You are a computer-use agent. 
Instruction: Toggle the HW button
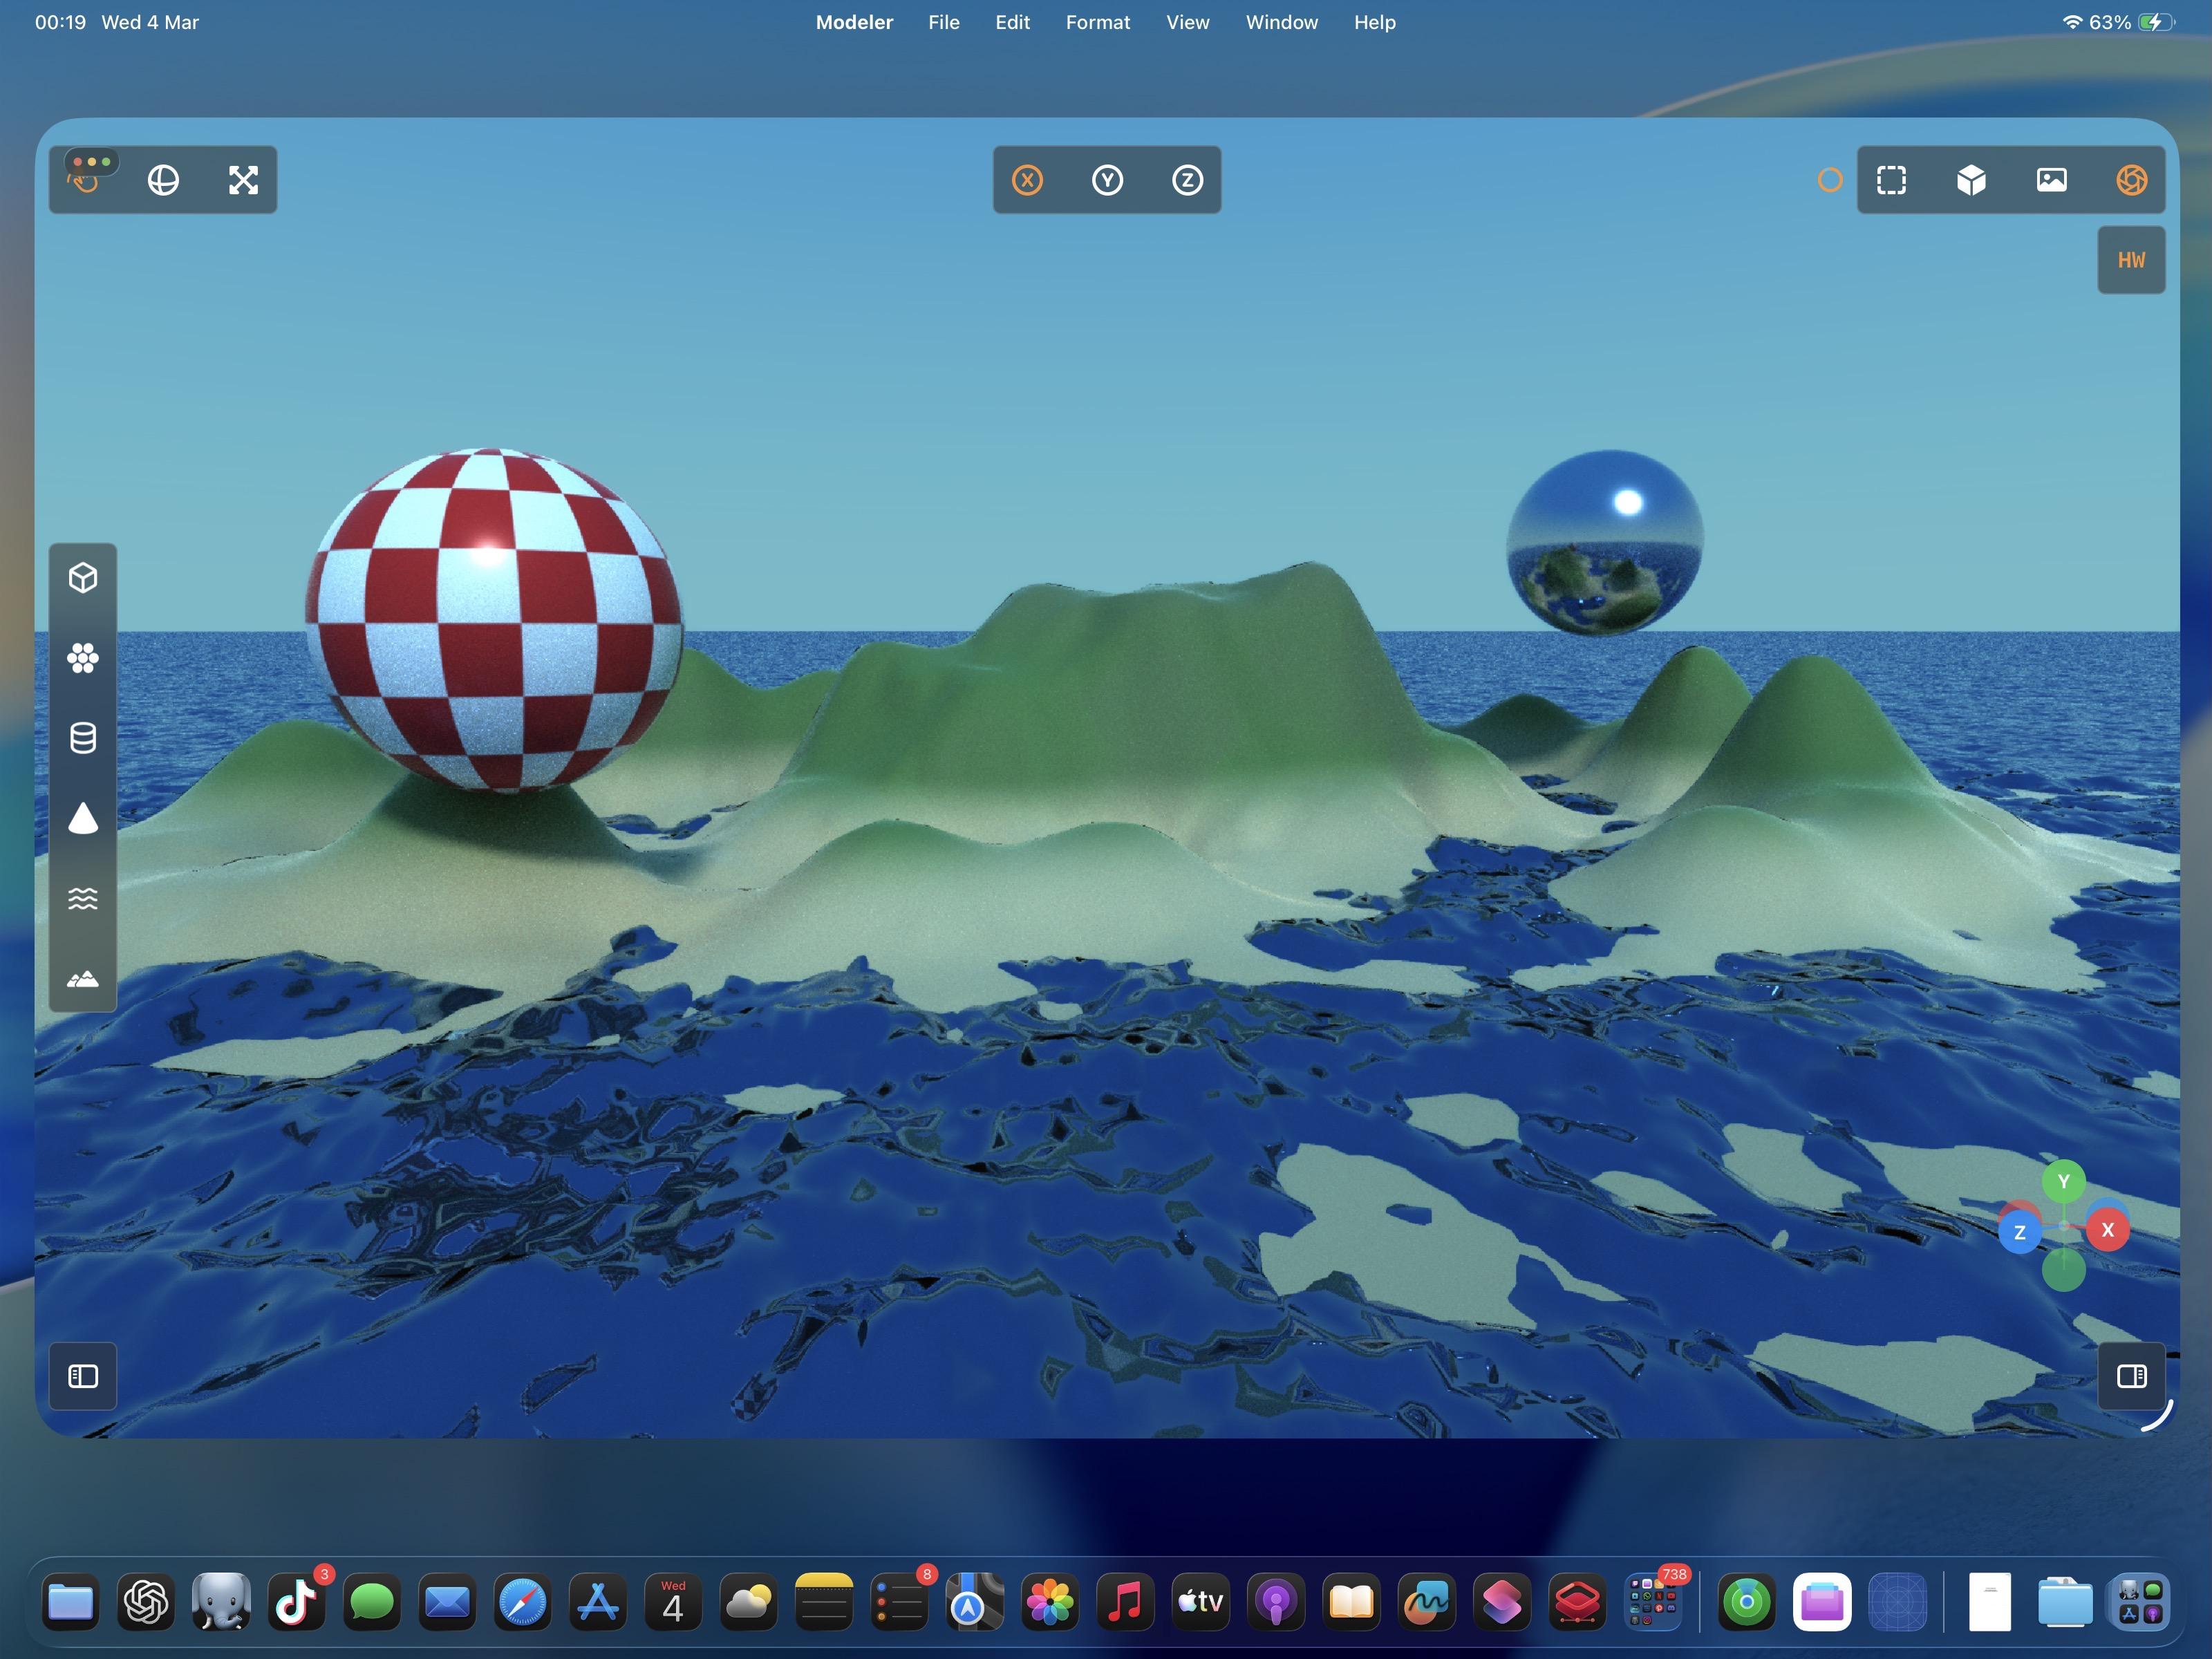(x=2131, y=260)
